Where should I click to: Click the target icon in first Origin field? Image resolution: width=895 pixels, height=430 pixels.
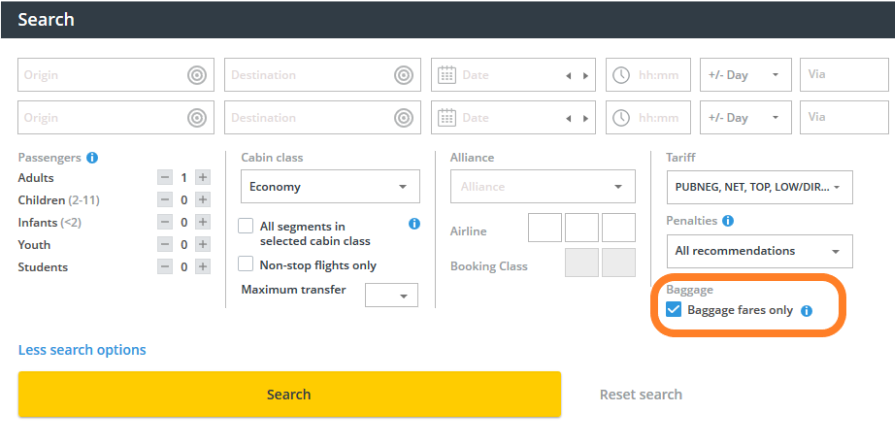click(x=196, y=75)
